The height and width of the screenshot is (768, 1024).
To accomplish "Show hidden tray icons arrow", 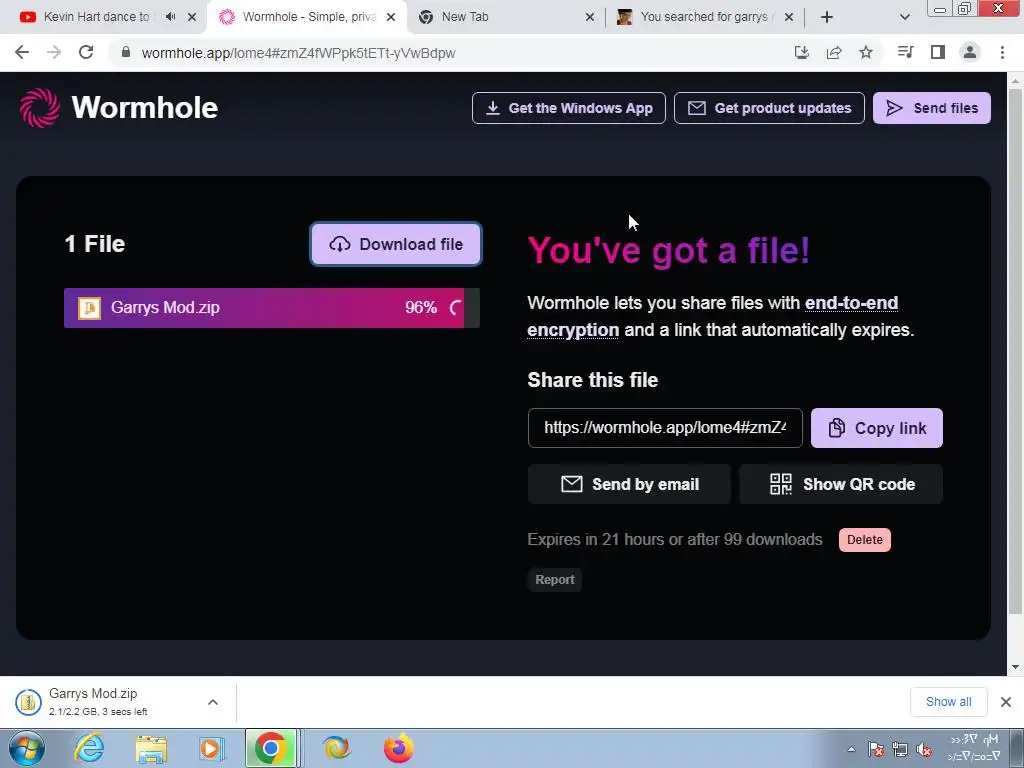I will pyautogui.click(x=851, y=749).
